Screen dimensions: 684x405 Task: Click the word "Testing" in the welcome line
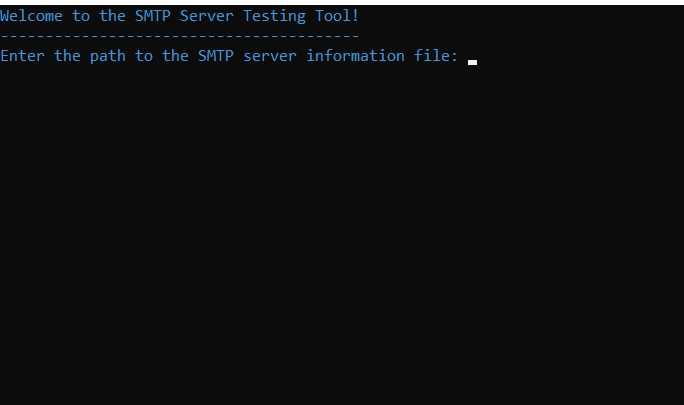tap(274, 16)
